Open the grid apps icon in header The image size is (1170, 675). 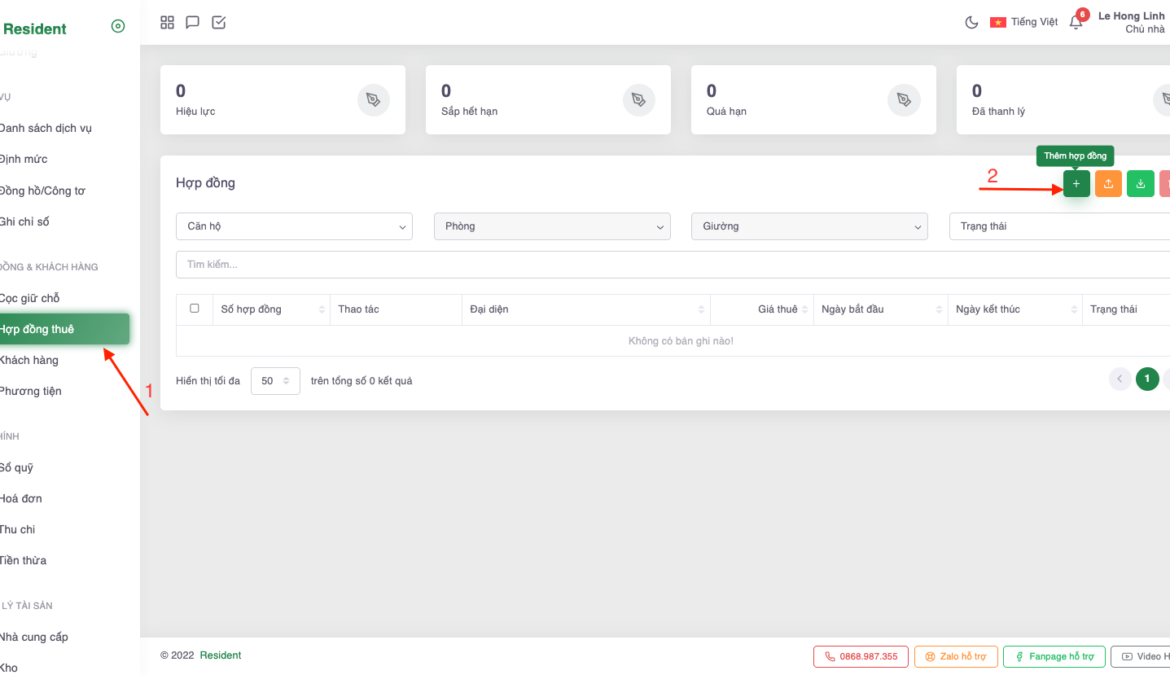tap(167, 22)
